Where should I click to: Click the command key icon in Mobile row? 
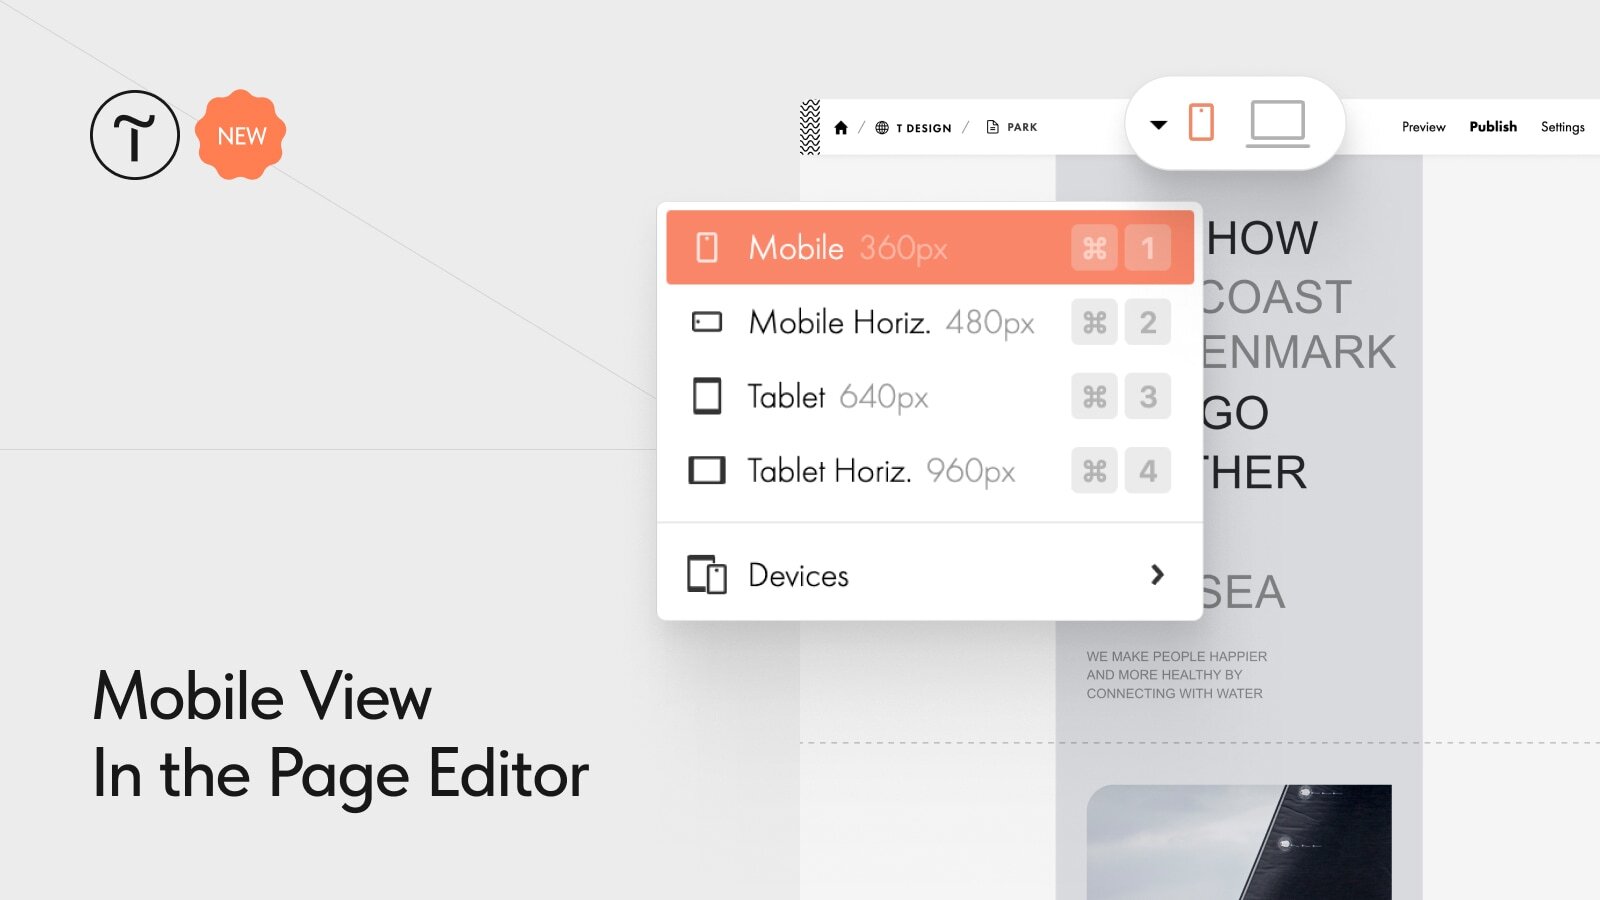point(1095,247)
